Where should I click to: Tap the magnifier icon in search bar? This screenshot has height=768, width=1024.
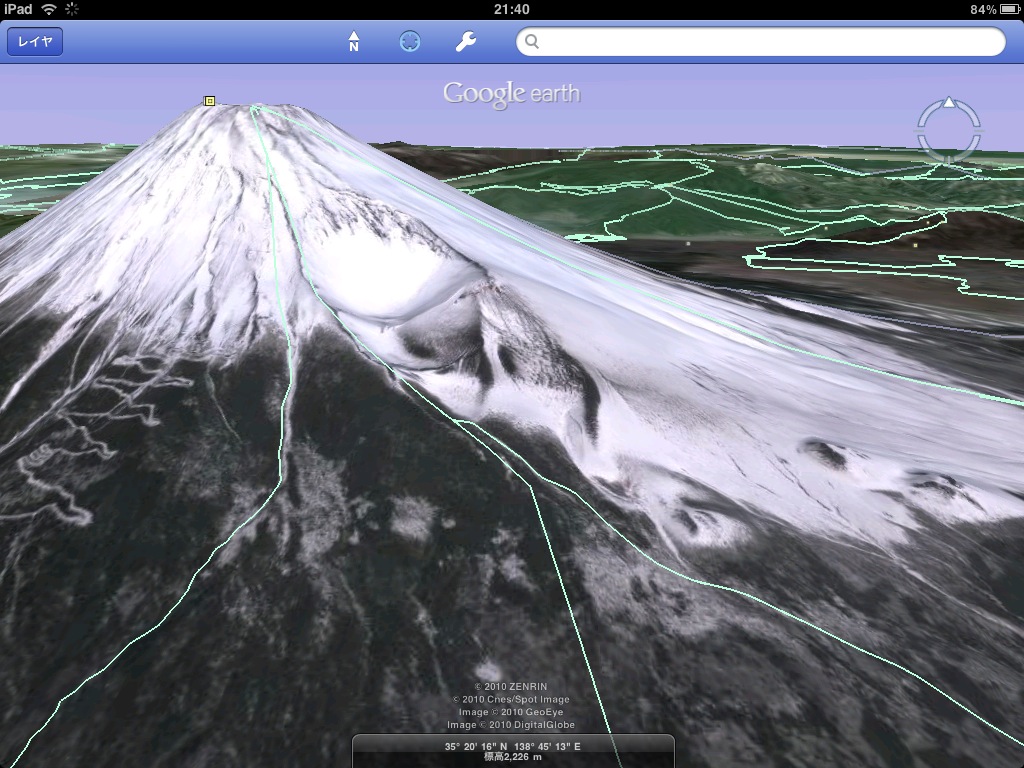click(x=532, y=42)
